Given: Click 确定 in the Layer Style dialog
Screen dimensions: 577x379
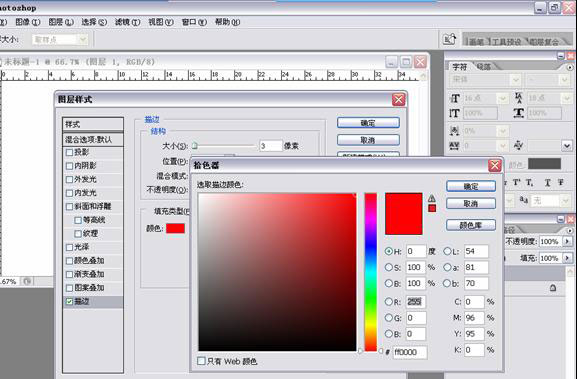Looking at the screenshot, I should [x=368, y=123].
